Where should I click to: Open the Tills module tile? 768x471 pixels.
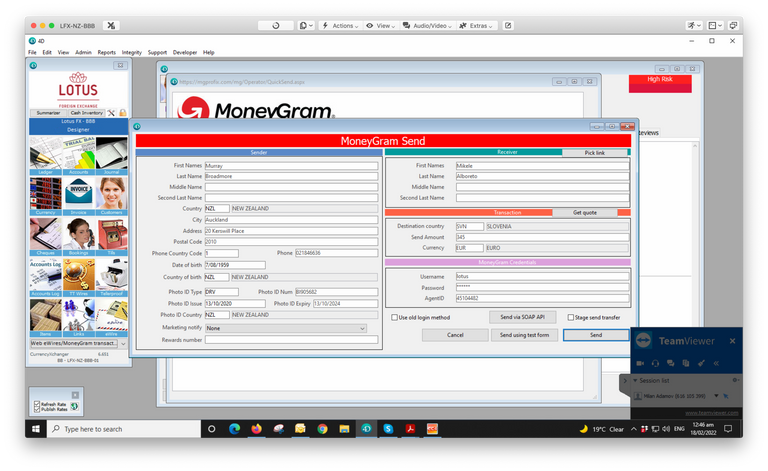tap(112, 237)
